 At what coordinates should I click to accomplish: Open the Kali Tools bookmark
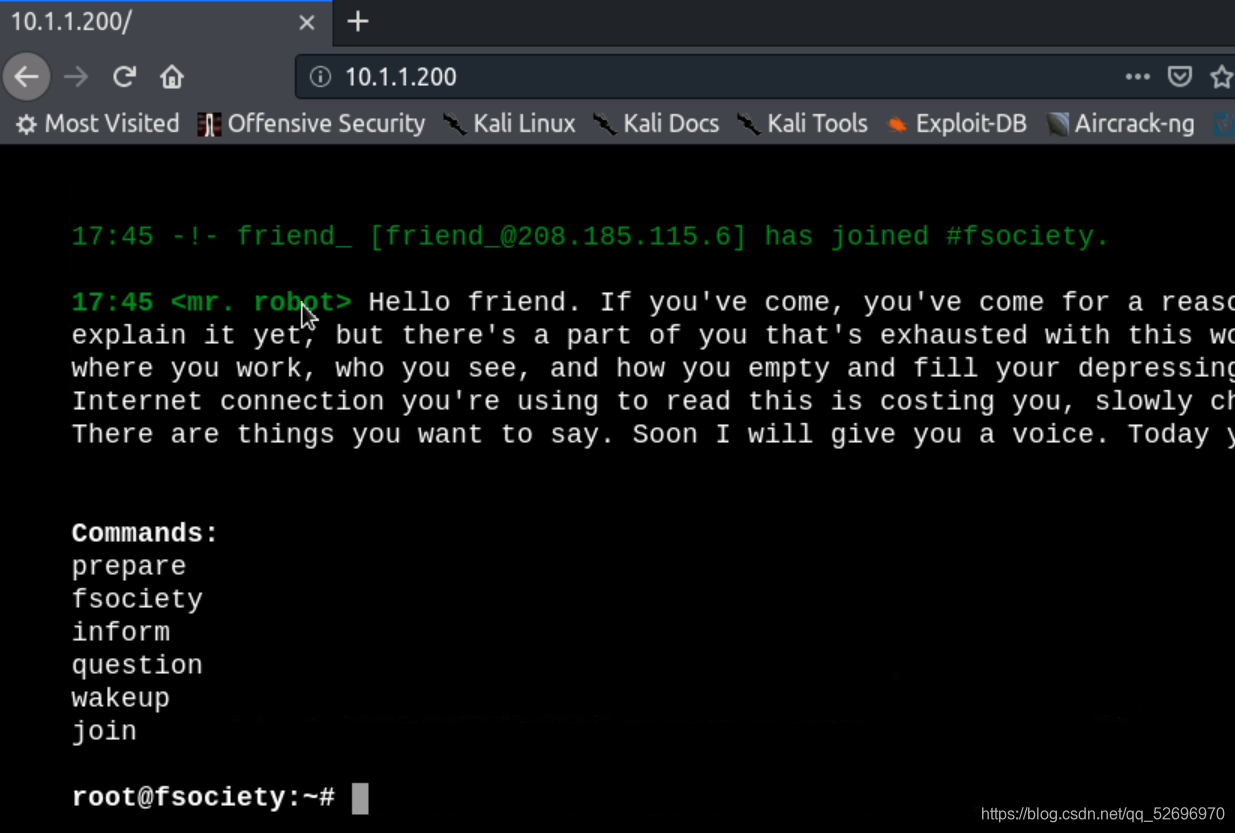click(802, 124)
